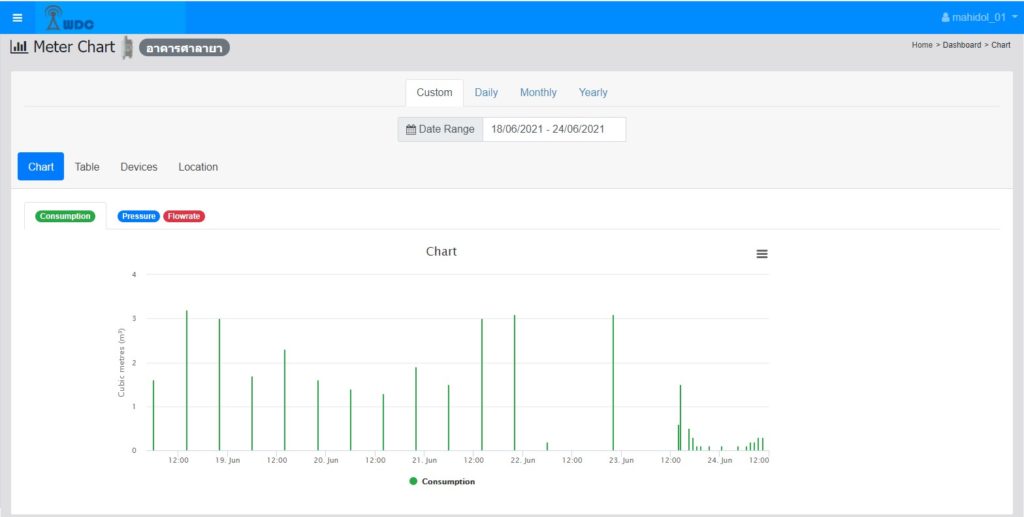Viewport: 1024px width, 517px height.
Task: Click the calendar icon beside Date Range
Action: pyautogui.click(x=410, y=129)
